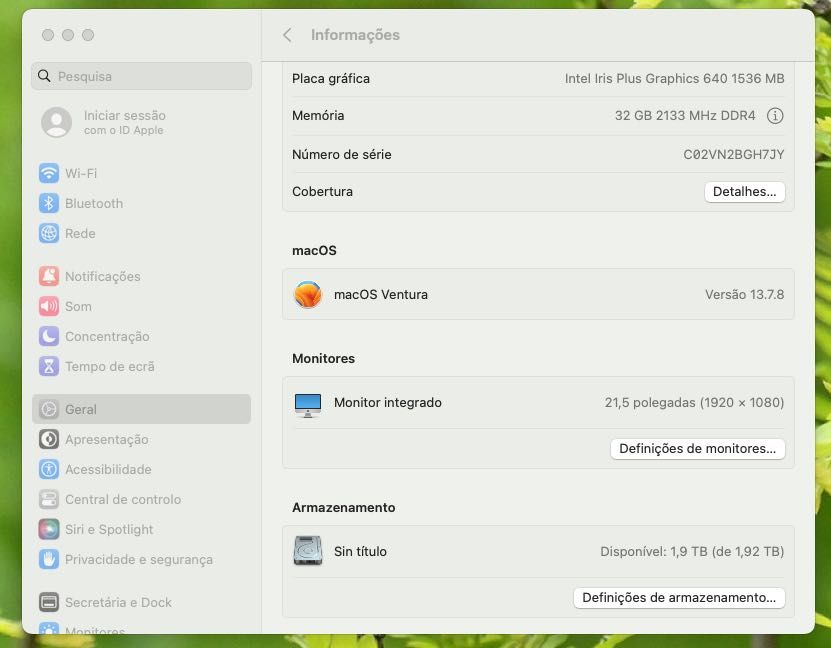Select Bluetooth label in sidebar
Screen dimensions: 831x648
coord(94,203)
